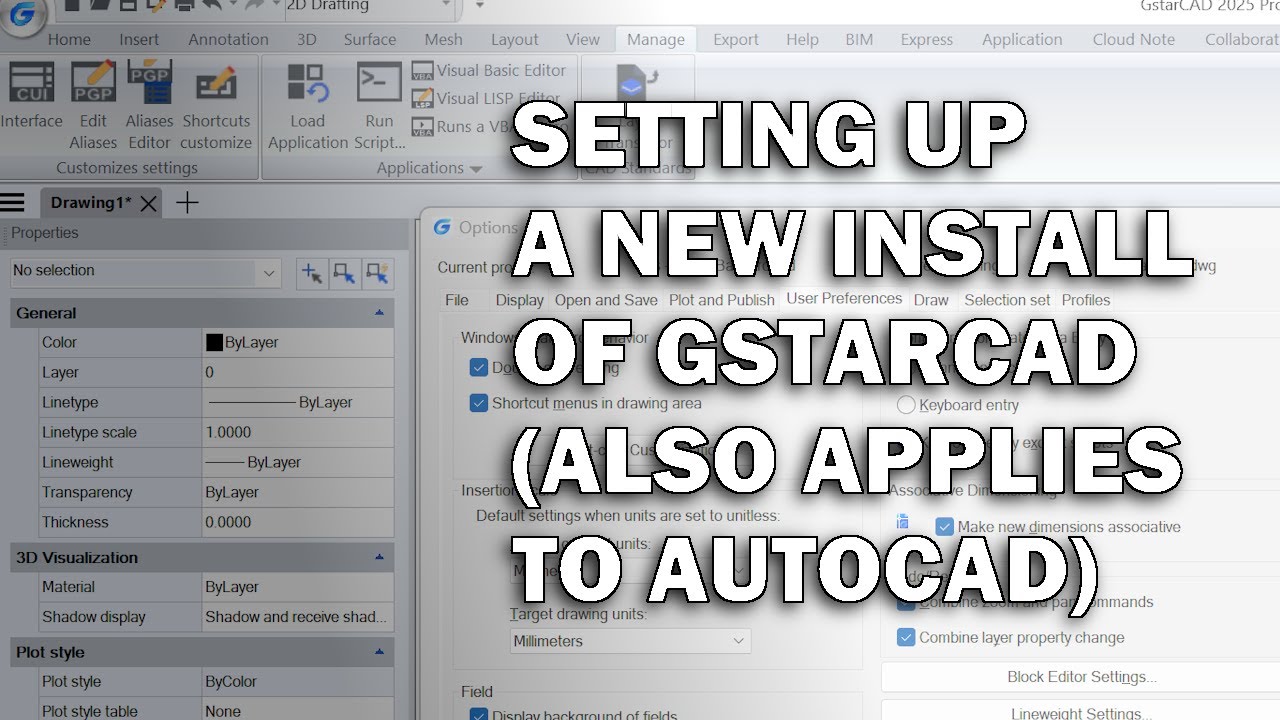This screenshot has height=720, width=1280.
Task: Open the Plot and Publish options tab
Action: click(x=721, y=300)
